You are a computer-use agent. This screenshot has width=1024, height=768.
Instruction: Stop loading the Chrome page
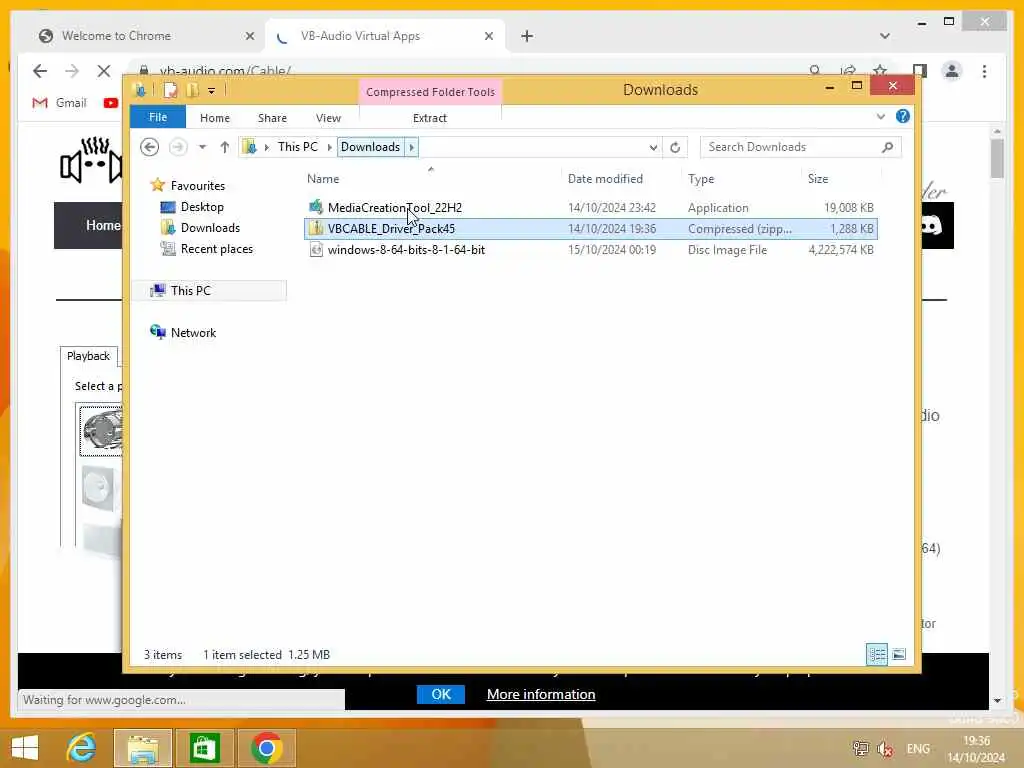[103, 71]
